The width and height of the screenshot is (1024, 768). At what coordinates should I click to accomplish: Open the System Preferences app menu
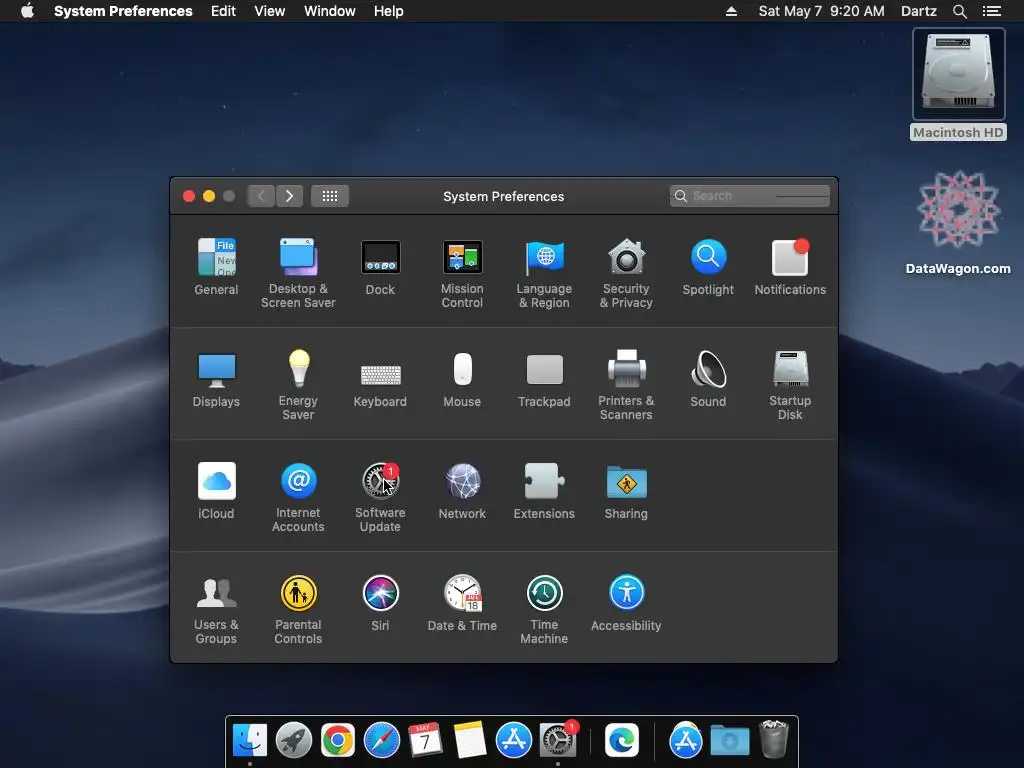click(x=123, y=11)
